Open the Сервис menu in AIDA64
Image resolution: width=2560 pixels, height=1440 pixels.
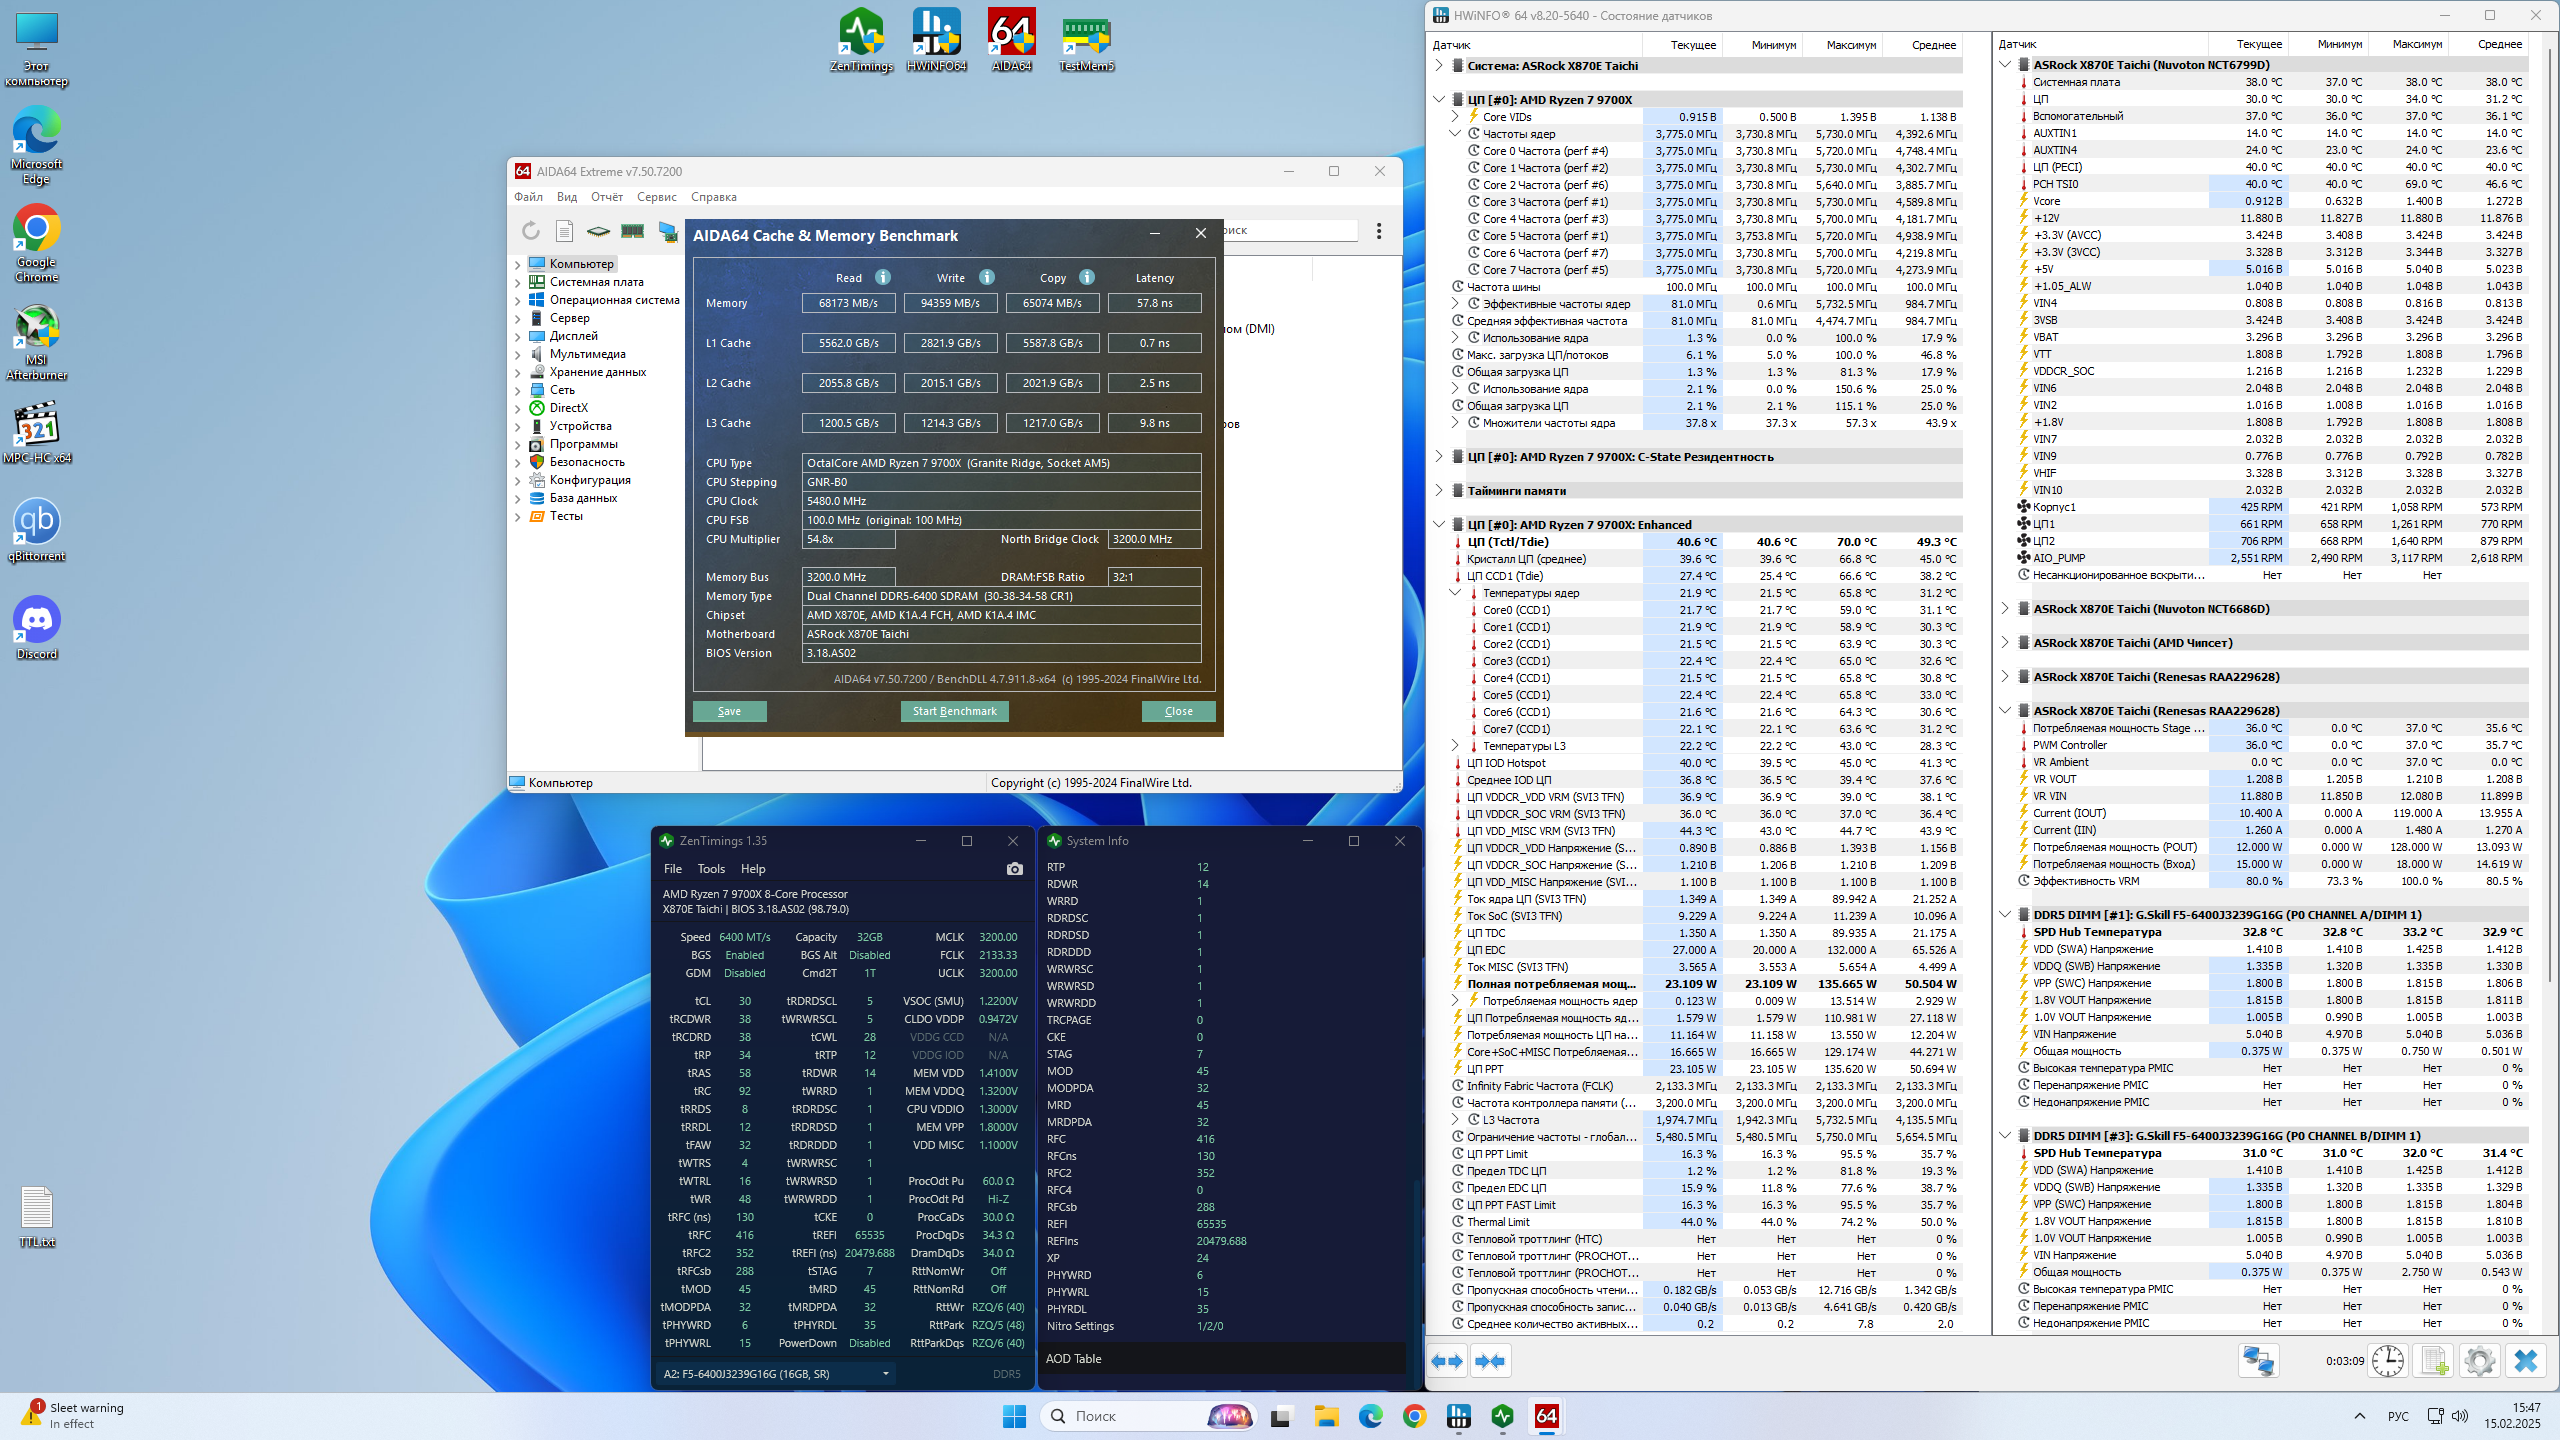656,197
